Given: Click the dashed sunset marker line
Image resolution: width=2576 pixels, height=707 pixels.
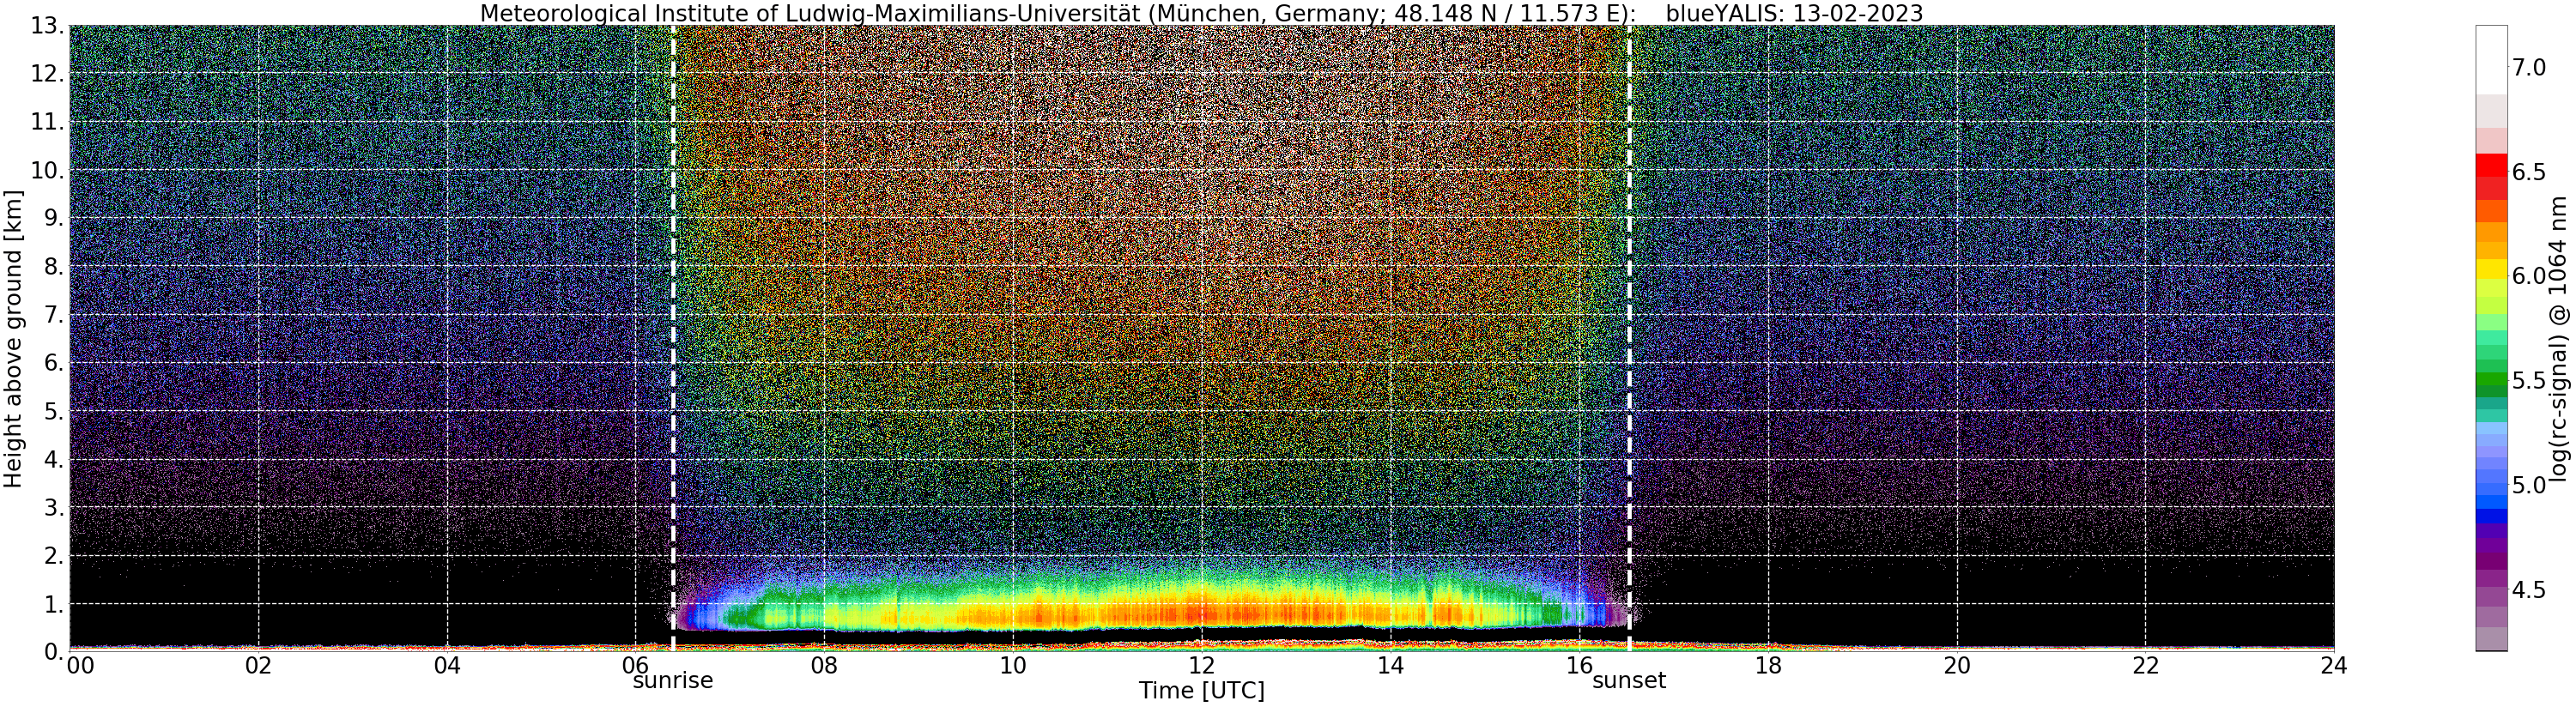Looking at the screenshot, I should click(x=1629, y=338).
